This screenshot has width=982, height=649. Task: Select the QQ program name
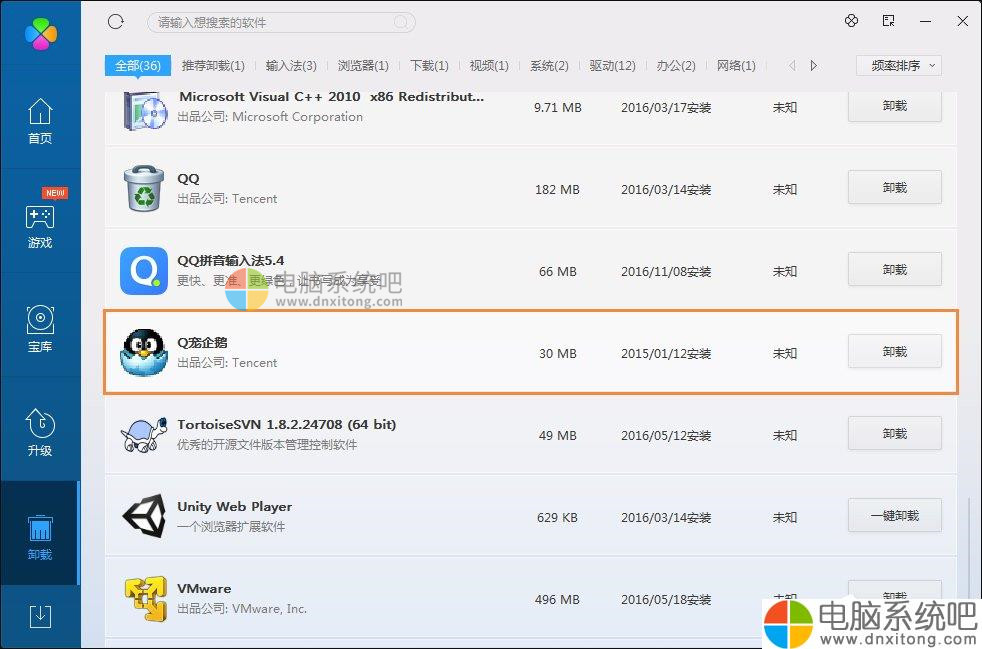(x=189, y=179)
